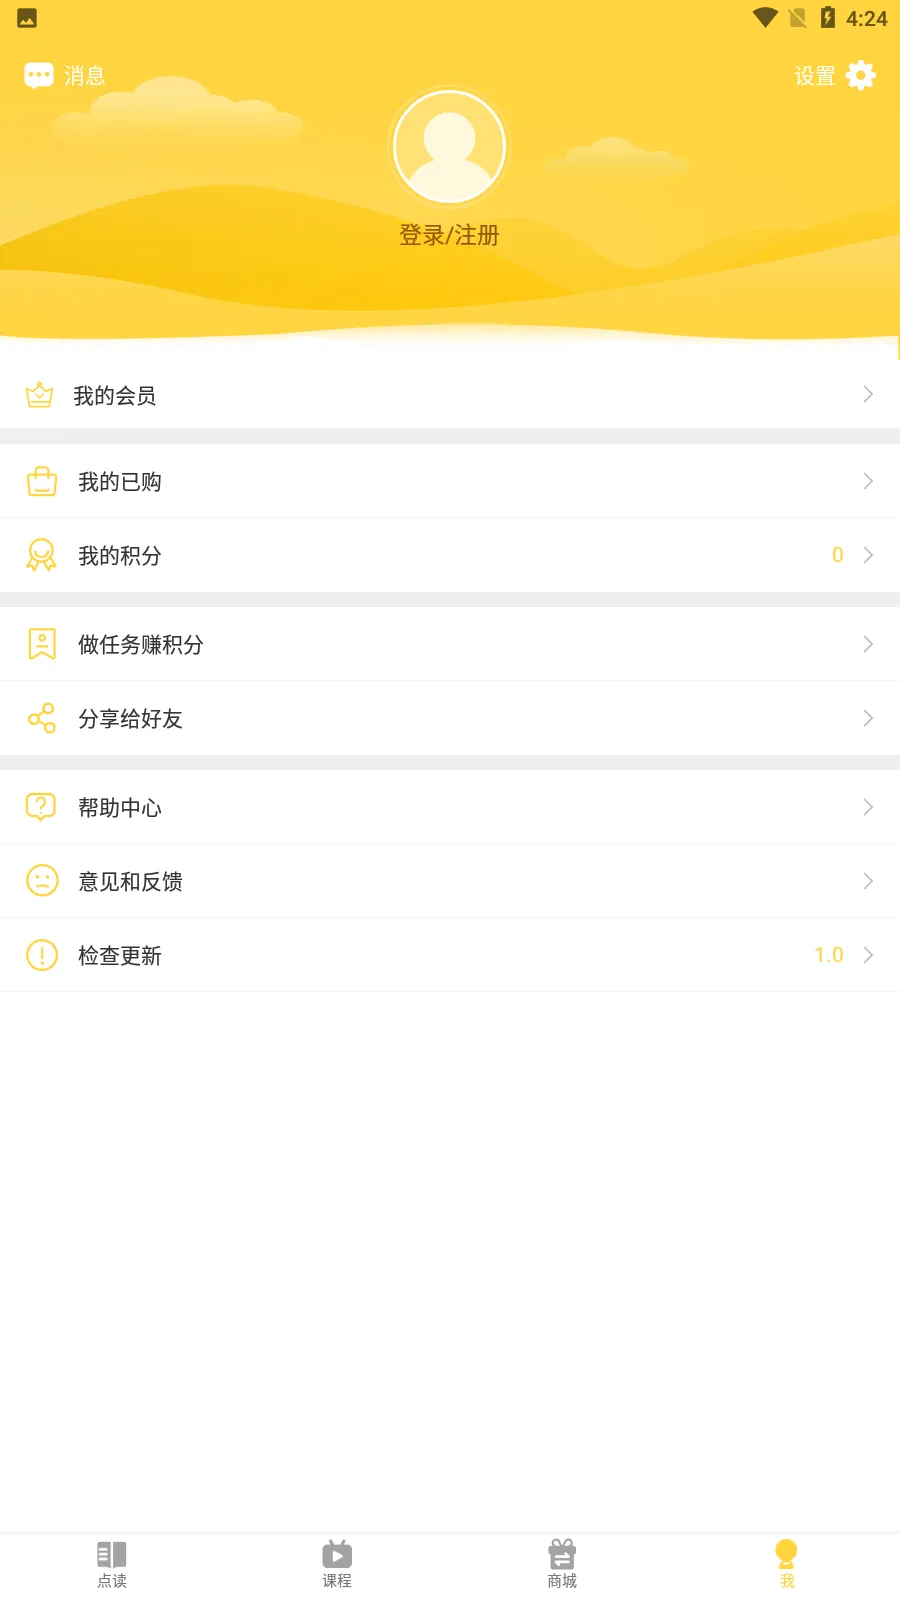Tap the bookmark task icon
Image resolution: width=900 pixels, height=1600 pixels.
click(x=42, y=644)
